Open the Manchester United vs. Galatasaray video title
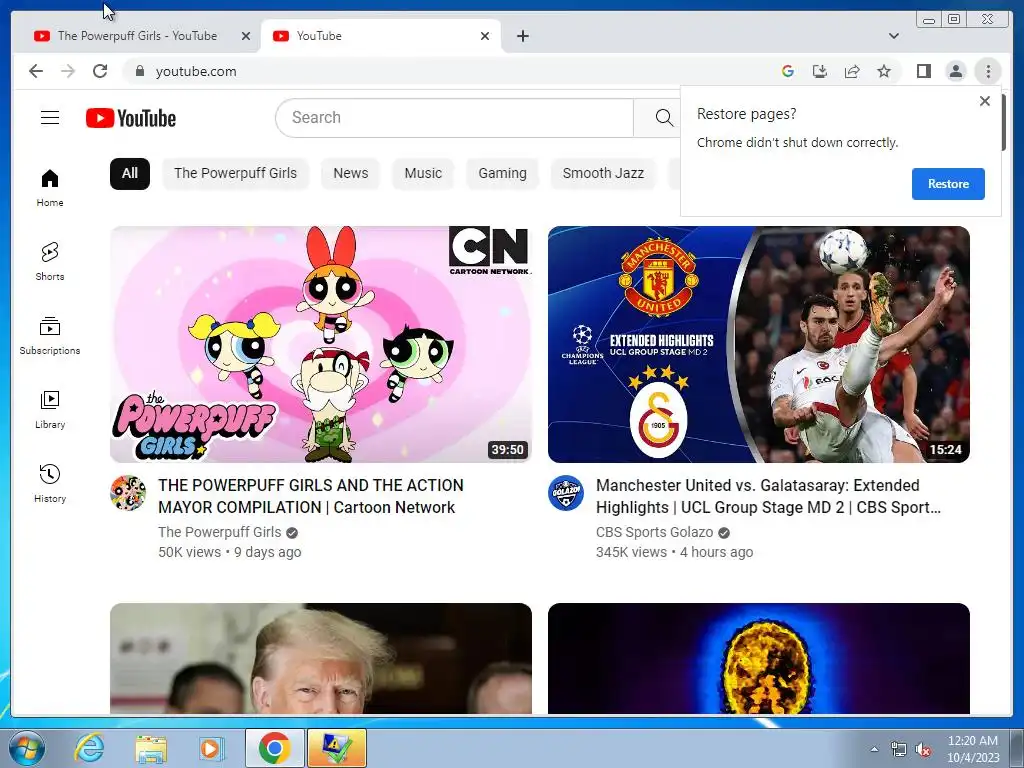The width and height of the screenshot is (1024, 768). [768, 496]
